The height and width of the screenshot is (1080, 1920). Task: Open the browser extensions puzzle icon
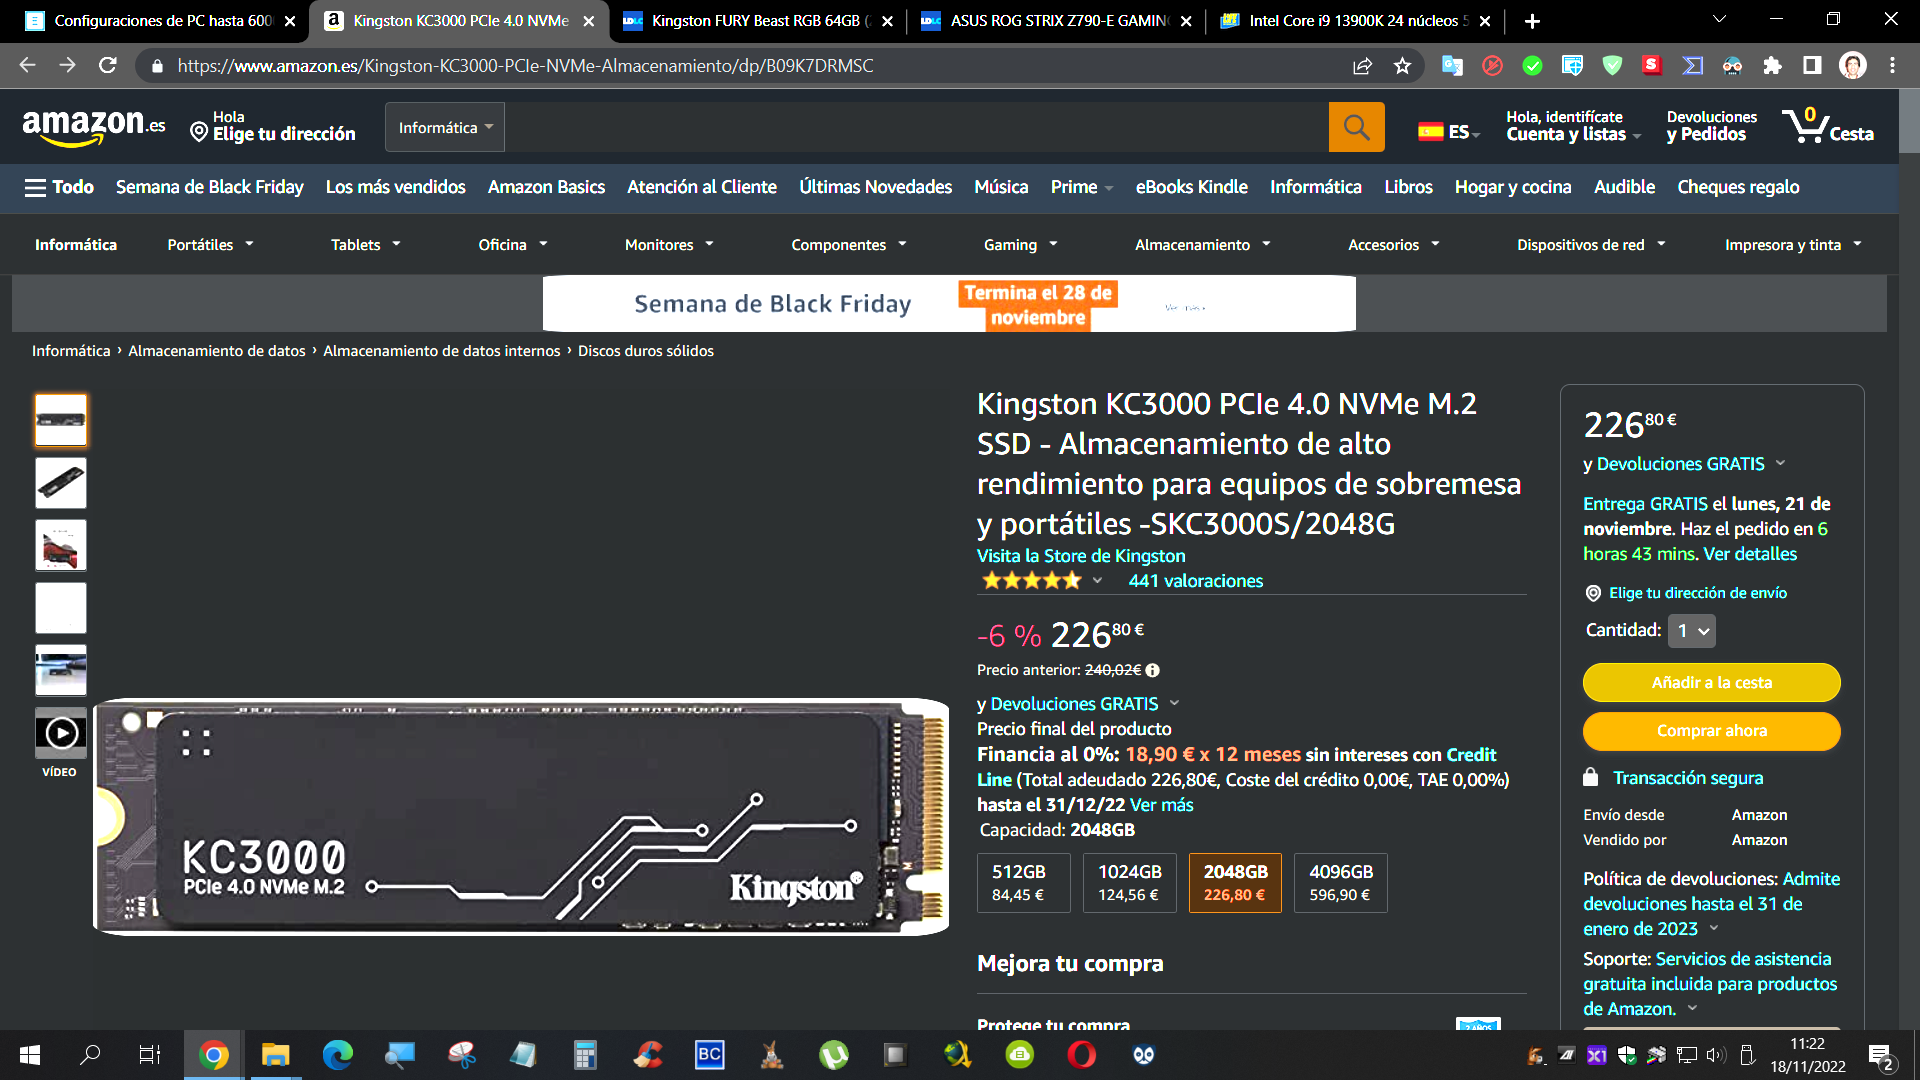pos(1772,66)
